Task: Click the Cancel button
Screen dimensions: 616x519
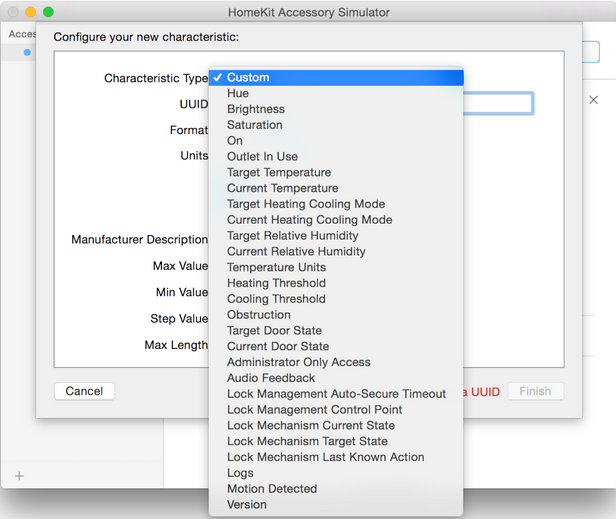Action: [84, 391]
